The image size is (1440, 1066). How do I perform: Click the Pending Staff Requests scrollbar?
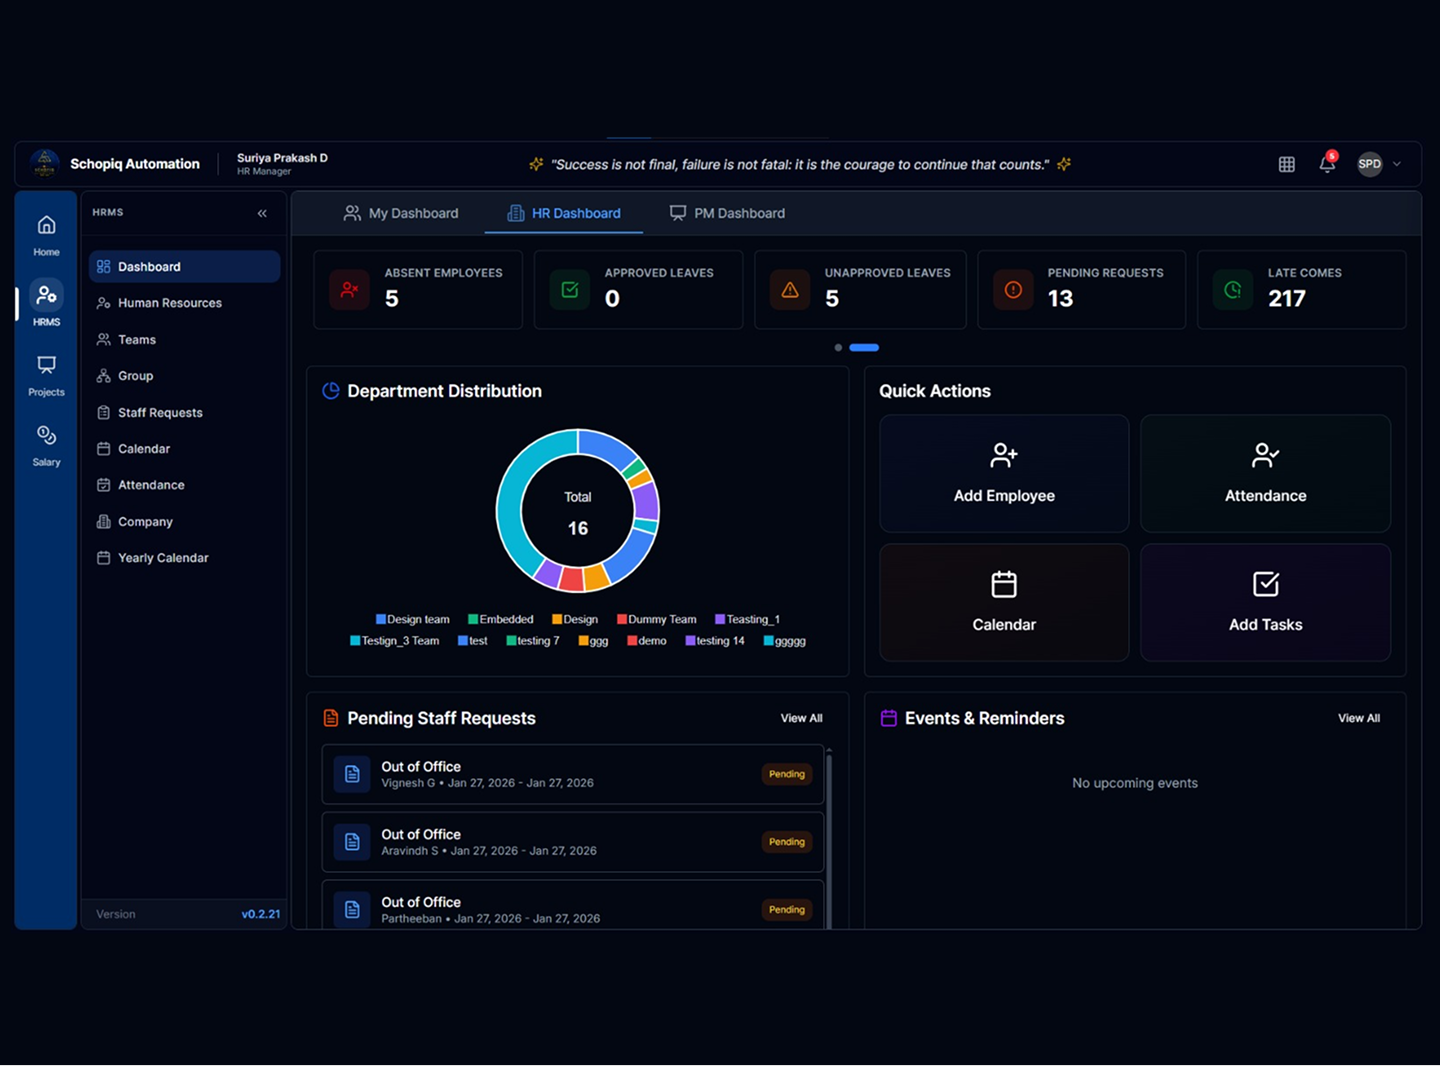(829, 840)
